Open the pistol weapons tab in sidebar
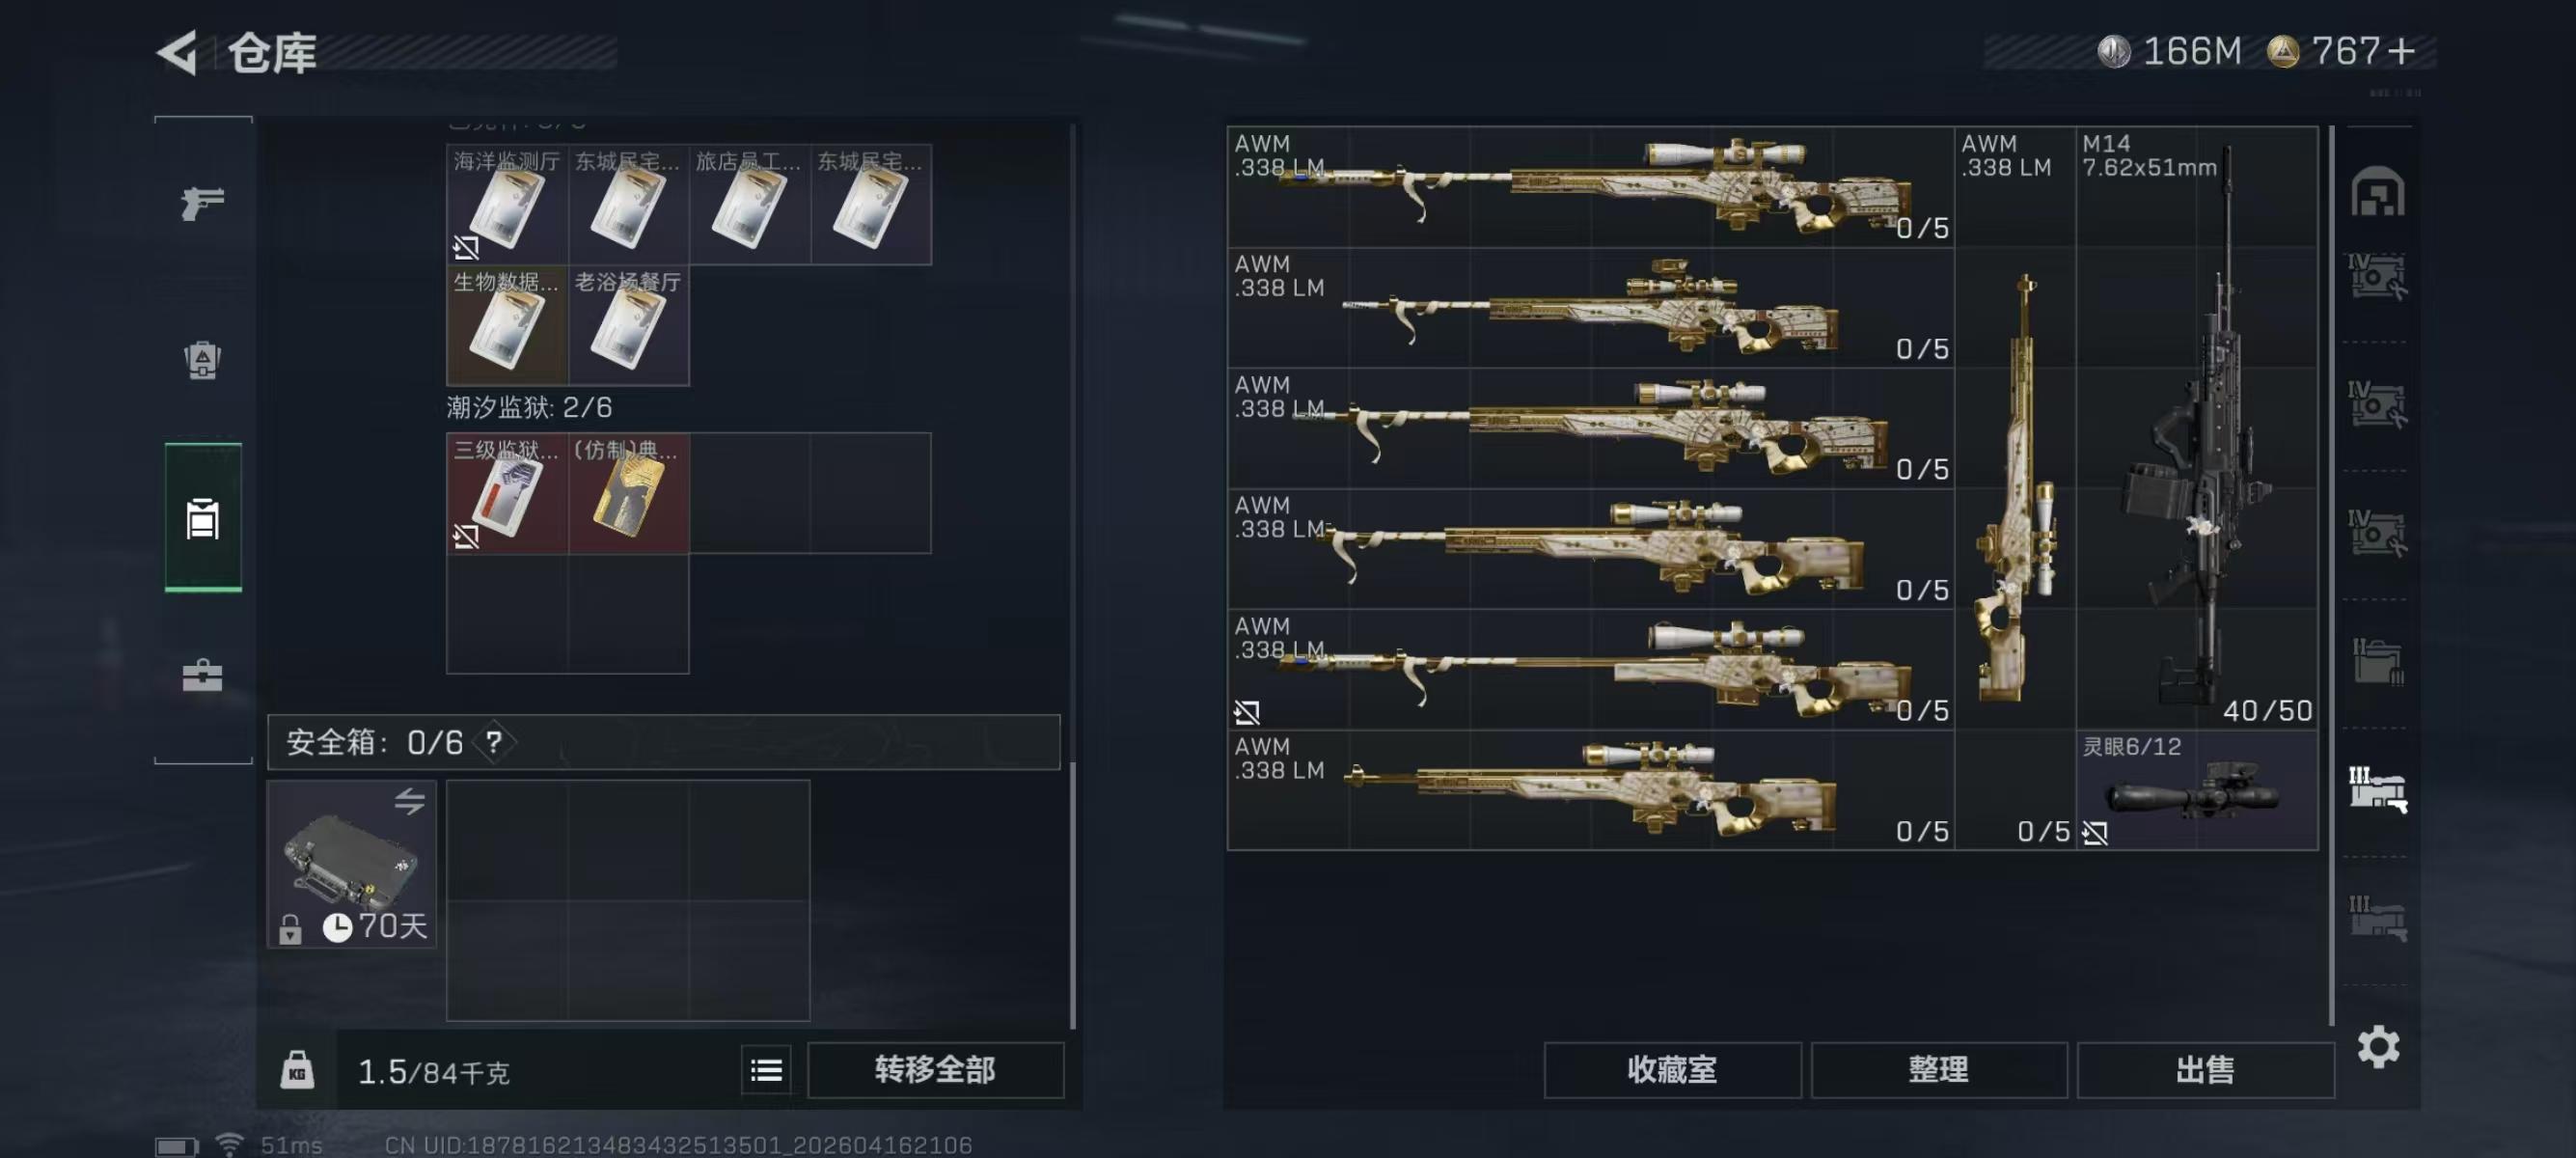This screenshot has width=2576, height=1158. point(202,203)
